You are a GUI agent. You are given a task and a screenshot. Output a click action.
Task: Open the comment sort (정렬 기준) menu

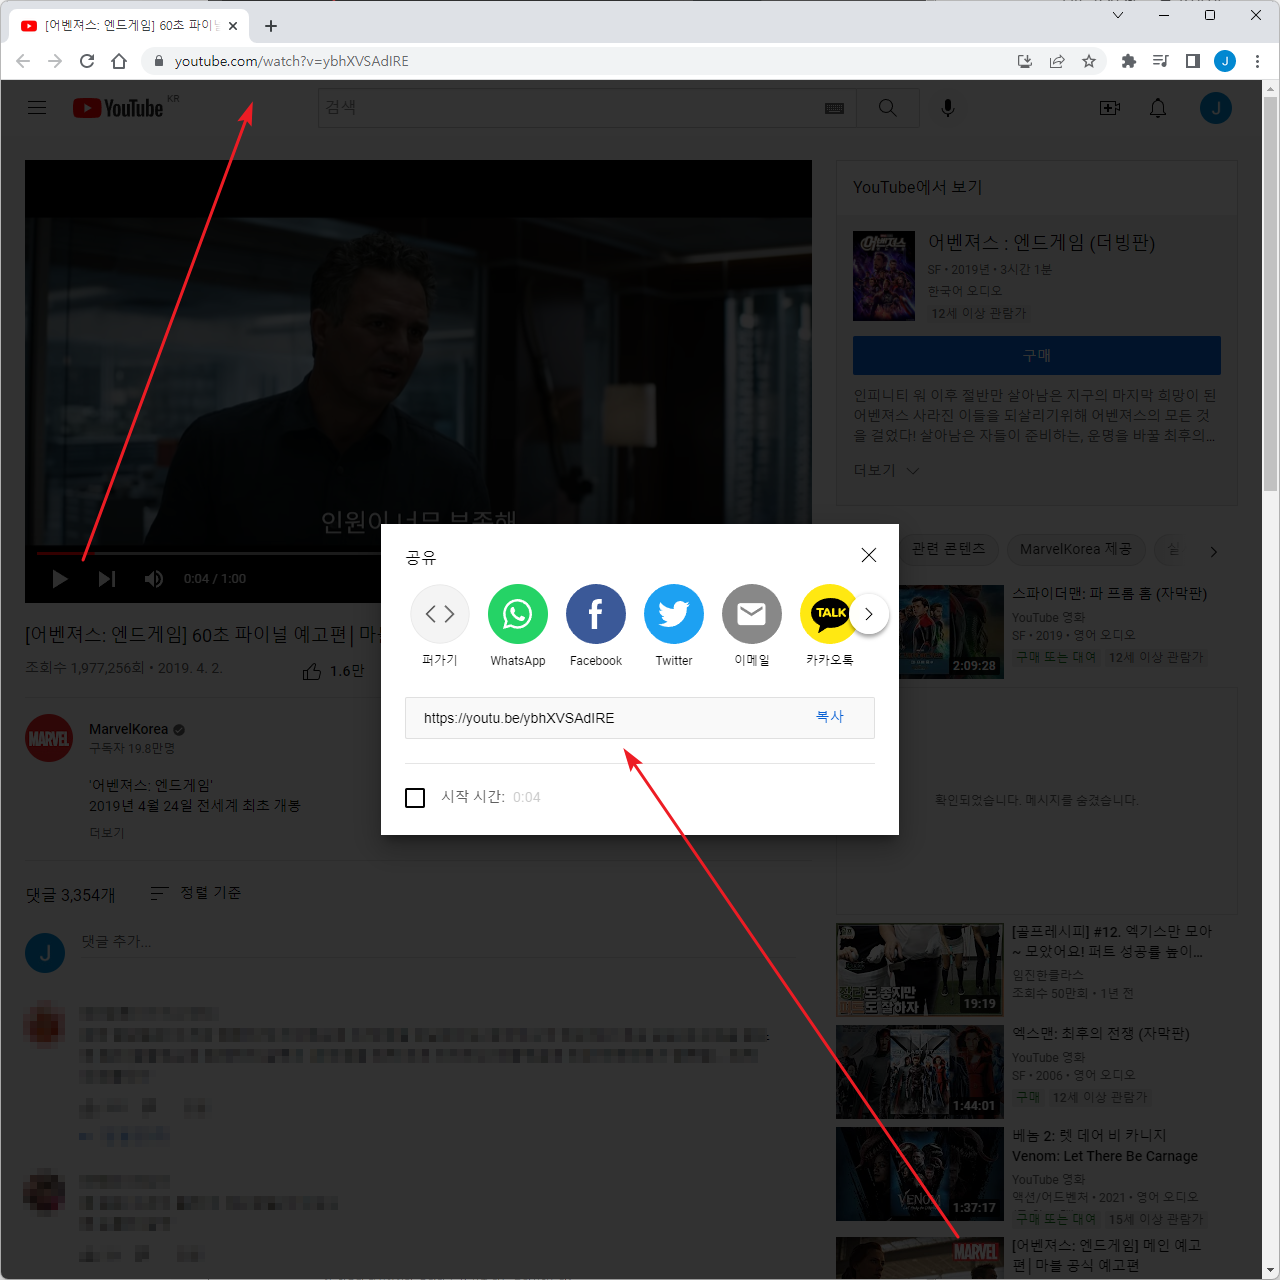coord(196,893)
